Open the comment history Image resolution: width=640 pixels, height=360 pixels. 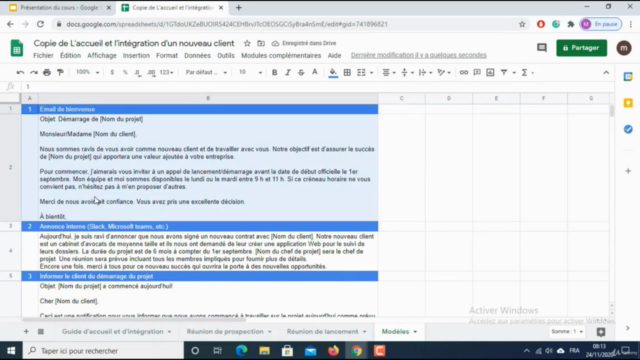542,48
